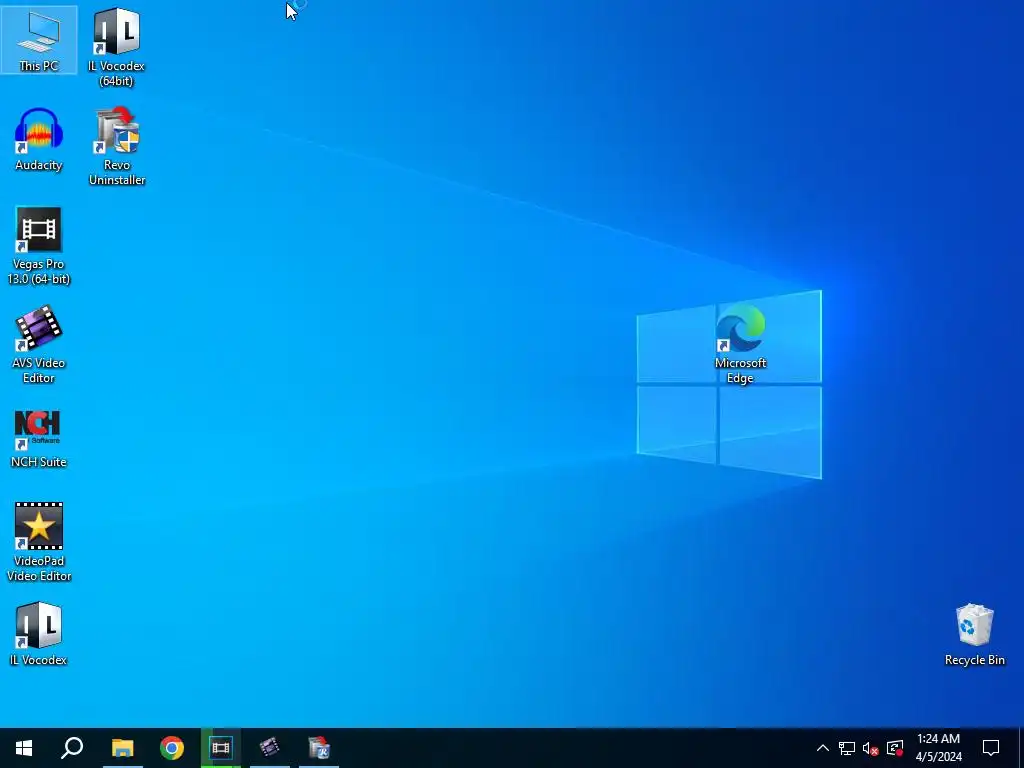This screenshot has width=1024, height=768.
Task: Select the Revo Uninstaller desktop shortcut
Action: coord(117,146)
